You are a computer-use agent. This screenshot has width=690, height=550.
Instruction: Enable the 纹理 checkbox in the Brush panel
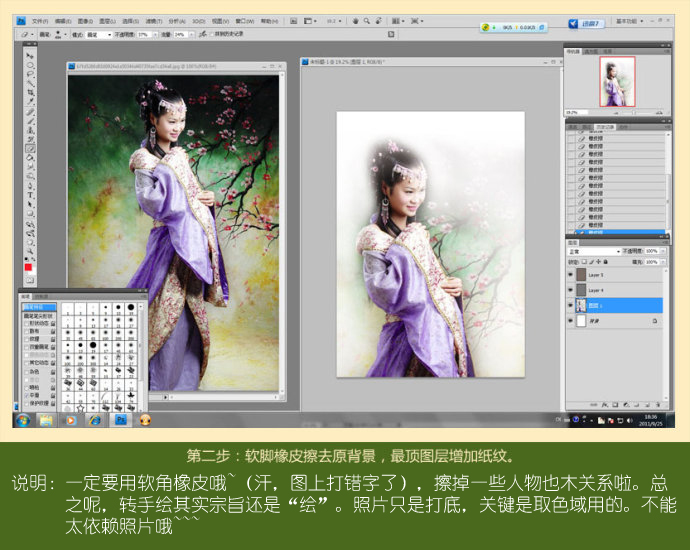click(x=26, y=339)
